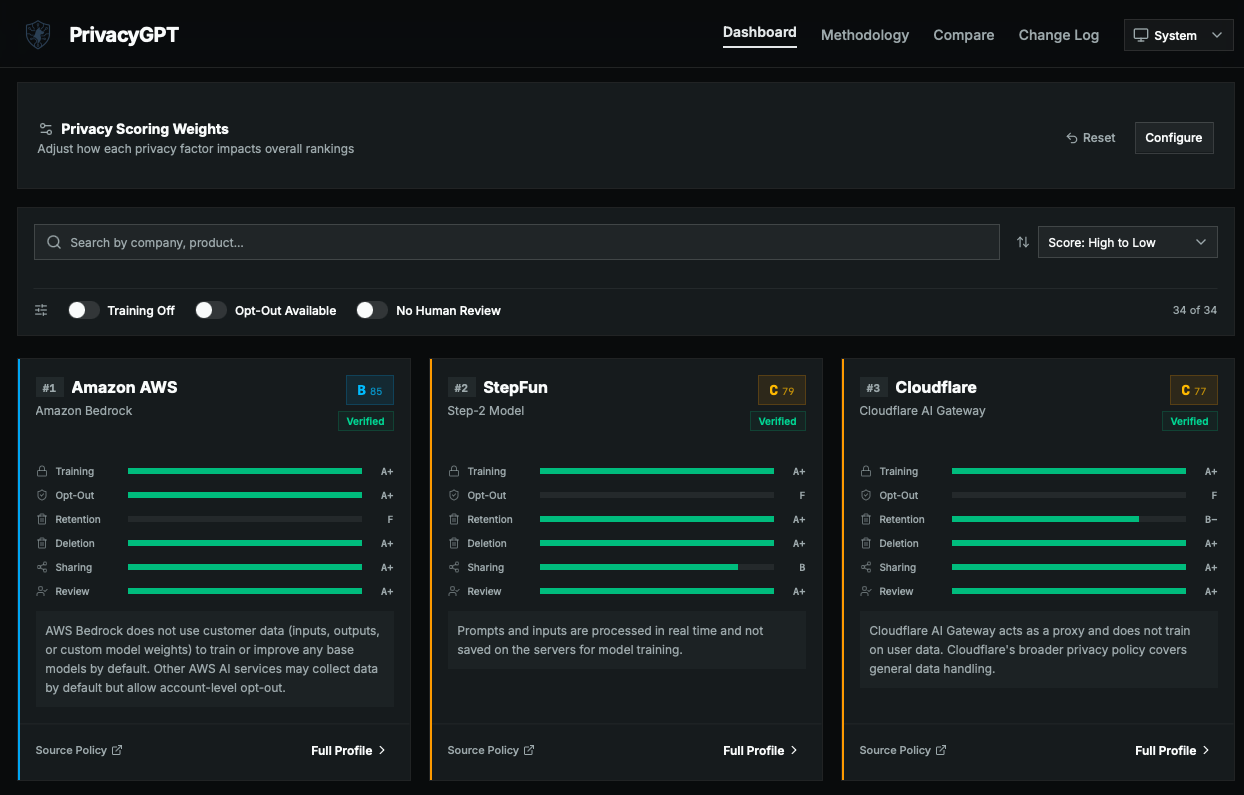Viewport: 1244px width, 795px height.
Task: Click external link icon of Amazon AWS Source Policy
Action: click(x=117, y=750)
